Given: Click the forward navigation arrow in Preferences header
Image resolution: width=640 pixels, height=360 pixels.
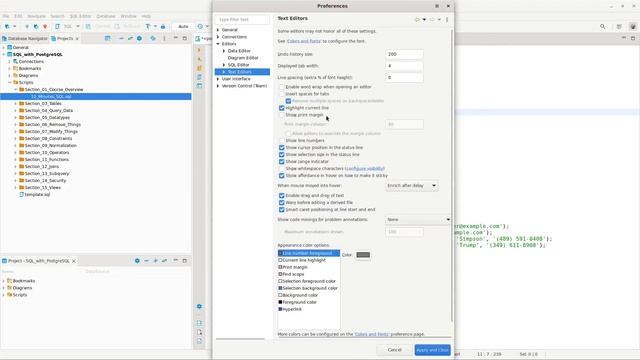Looking at the screenshot, I should click(x=432, y=19).
